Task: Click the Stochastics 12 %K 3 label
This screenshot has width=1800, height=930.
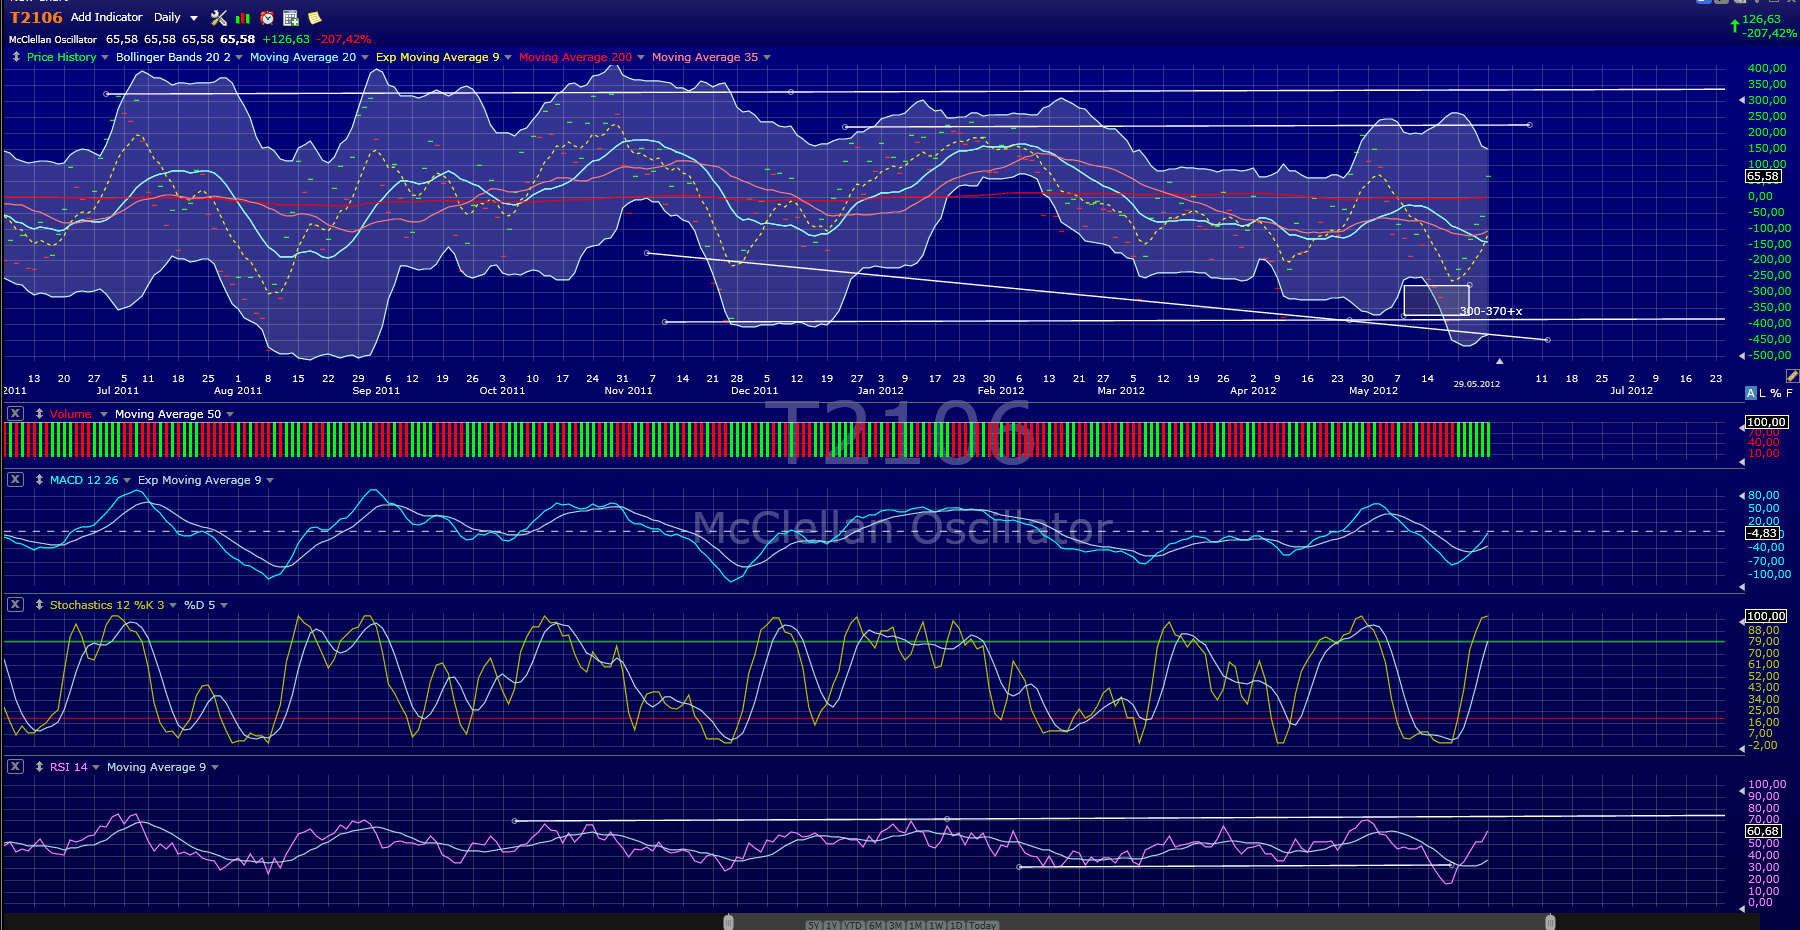Action: tap(107, 605)
